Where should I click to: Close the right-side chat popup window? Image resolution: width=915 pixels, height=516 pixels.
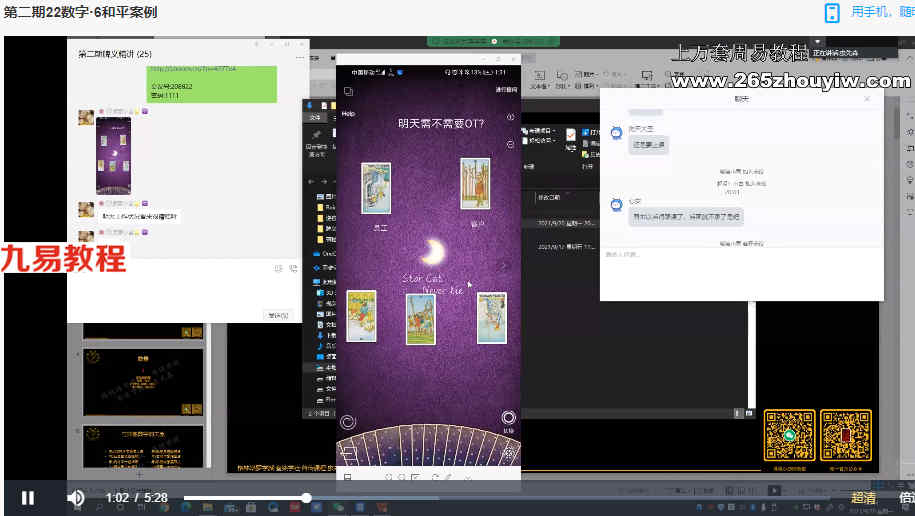point(867,99)
